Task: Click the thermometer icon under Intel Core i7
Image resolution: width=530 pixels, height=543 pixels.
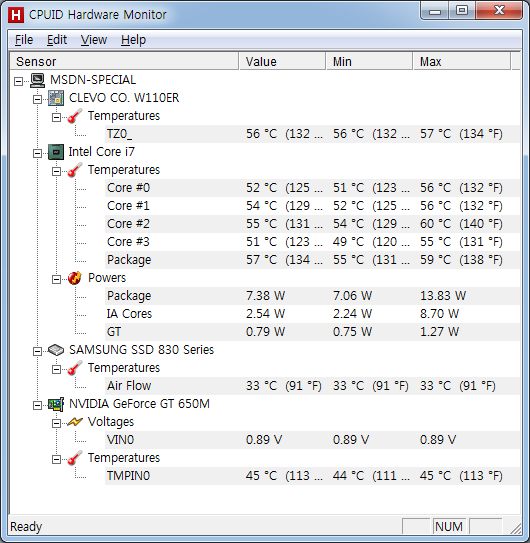Action: (x=75, y=170)
